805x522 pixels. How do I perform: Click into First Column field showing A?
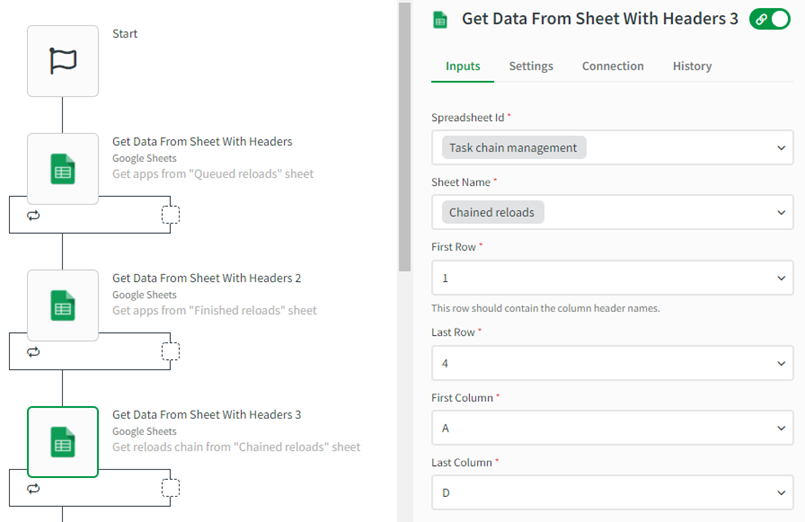tap(612, 428)
